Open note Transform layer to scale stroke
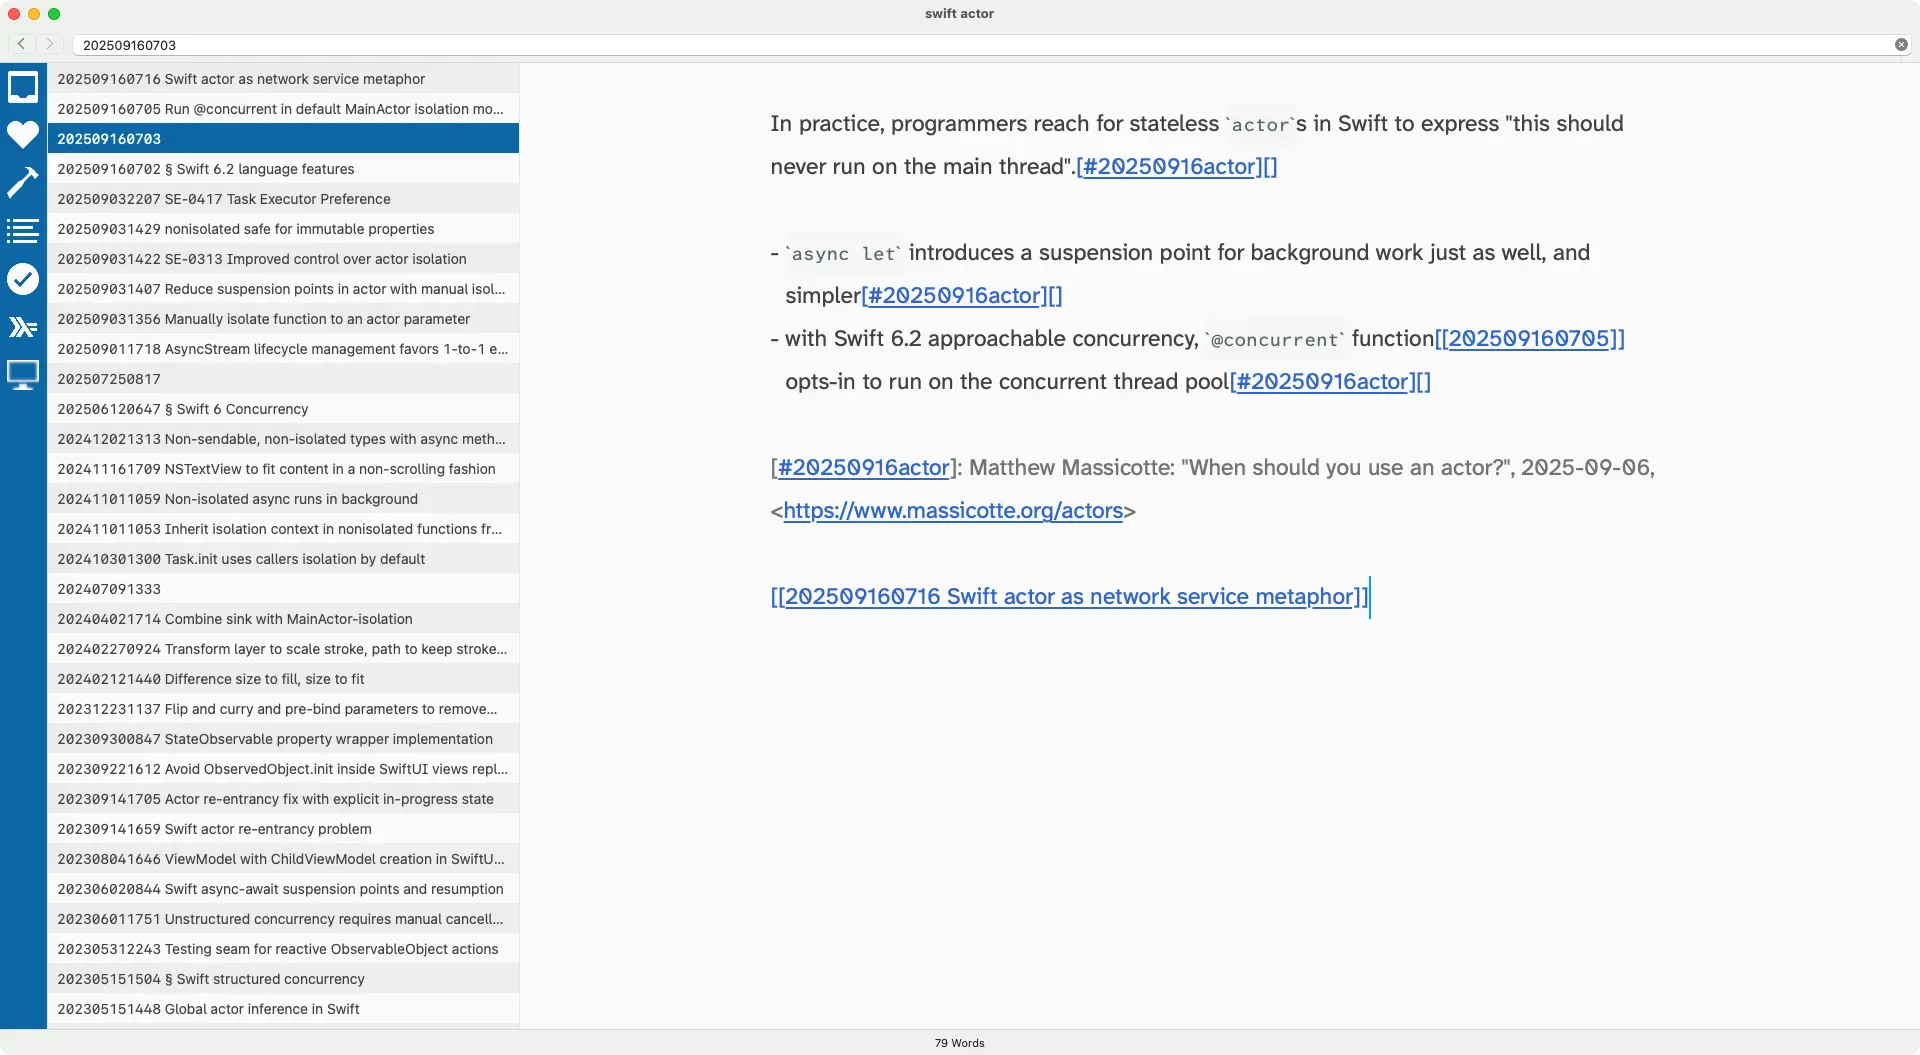The height and width of the screenshot is (1055, 1920). coord(283,649)
